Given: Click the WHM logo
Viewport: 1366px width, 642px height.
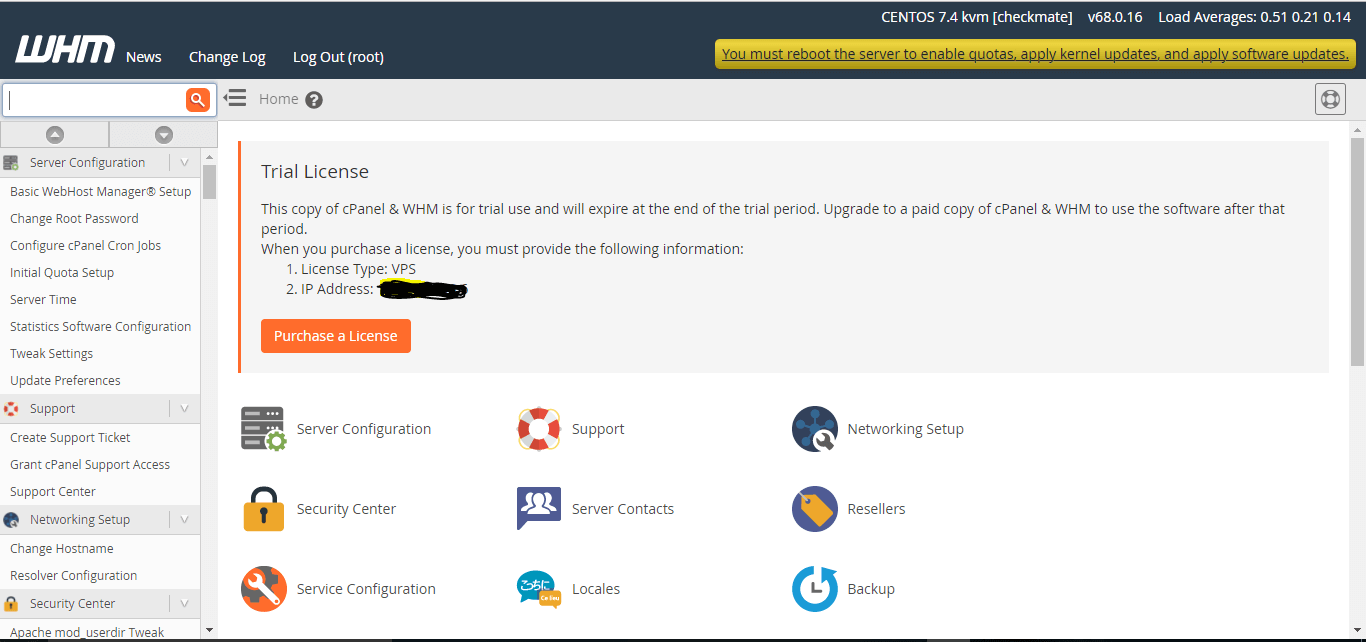Looking at the screenshot, I should click(65, 50).
